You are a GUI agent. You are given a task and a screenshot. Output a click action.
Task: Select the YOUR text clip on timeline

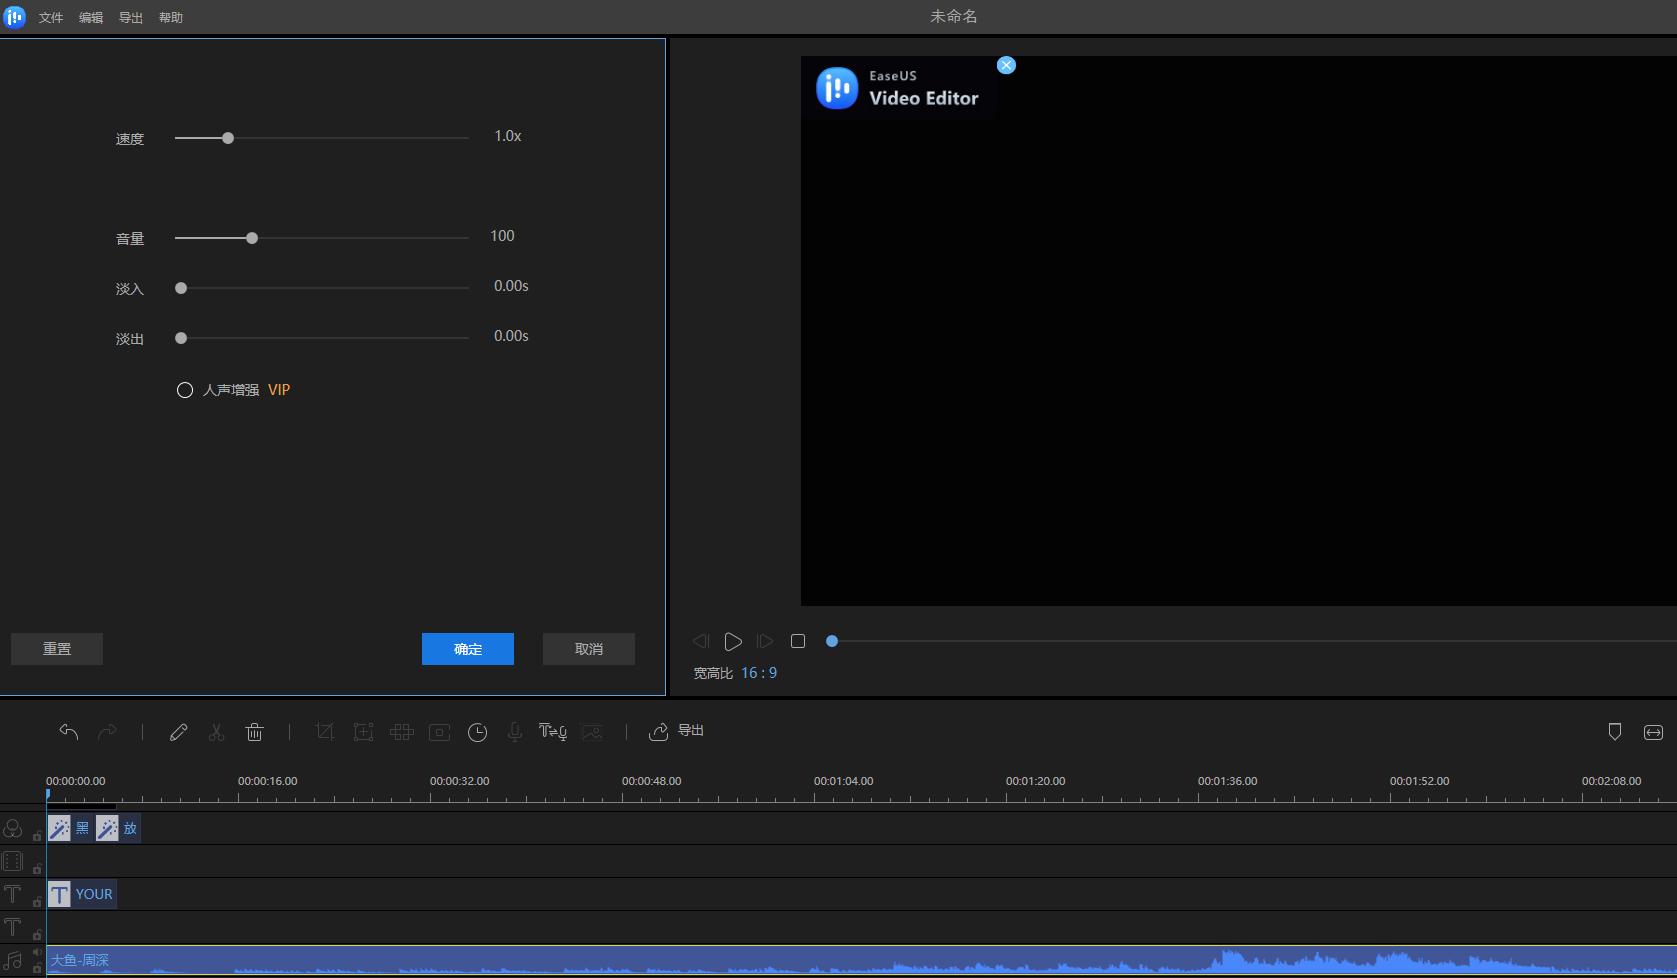coord(83,894)
